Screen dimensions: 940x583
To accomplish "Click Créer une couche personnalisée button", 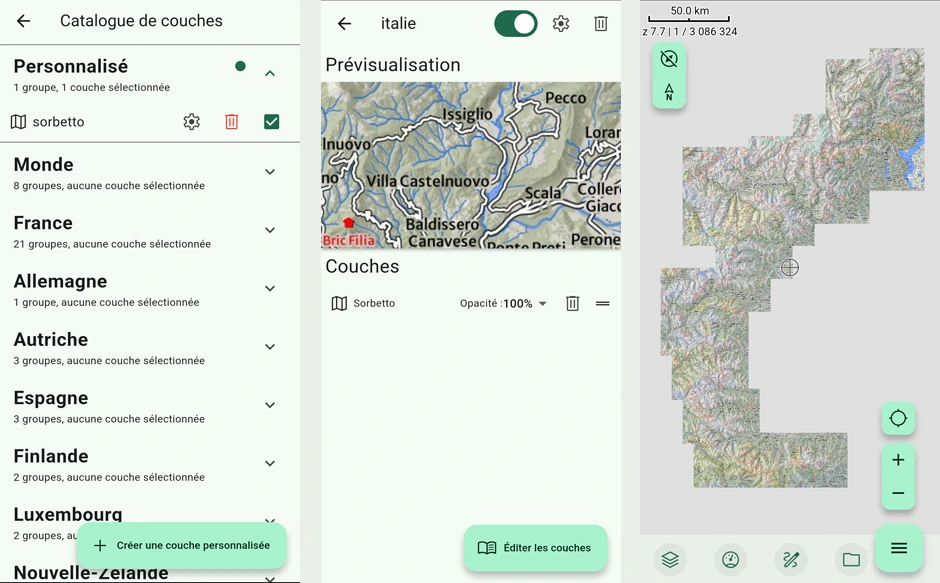I will [x=182, y=545].
